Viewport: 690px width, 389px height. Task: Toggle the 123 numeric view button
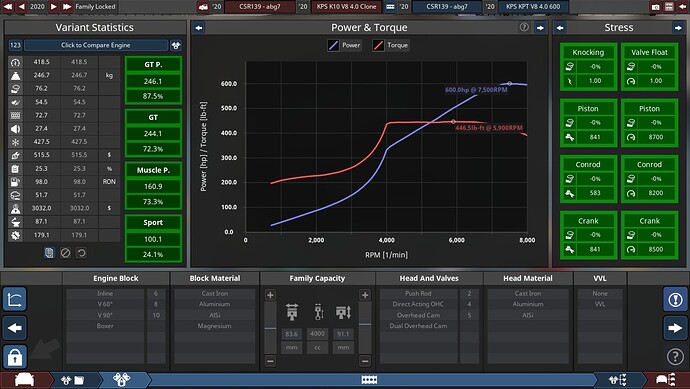coord(15,45)
